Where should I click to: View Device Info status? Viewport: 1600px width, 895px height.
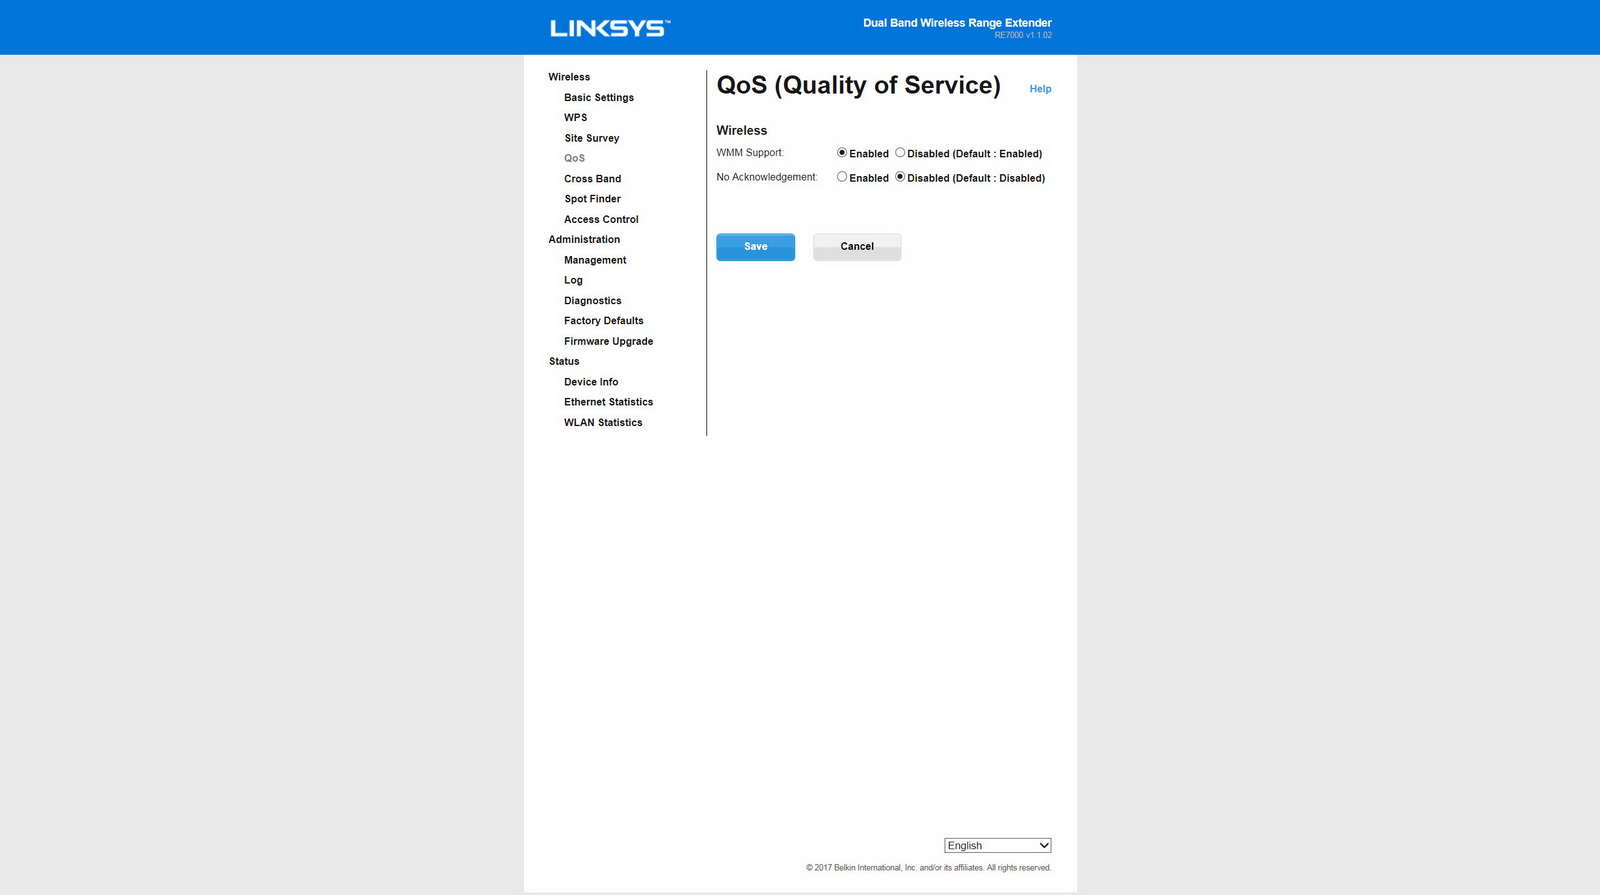coord(591,382)
